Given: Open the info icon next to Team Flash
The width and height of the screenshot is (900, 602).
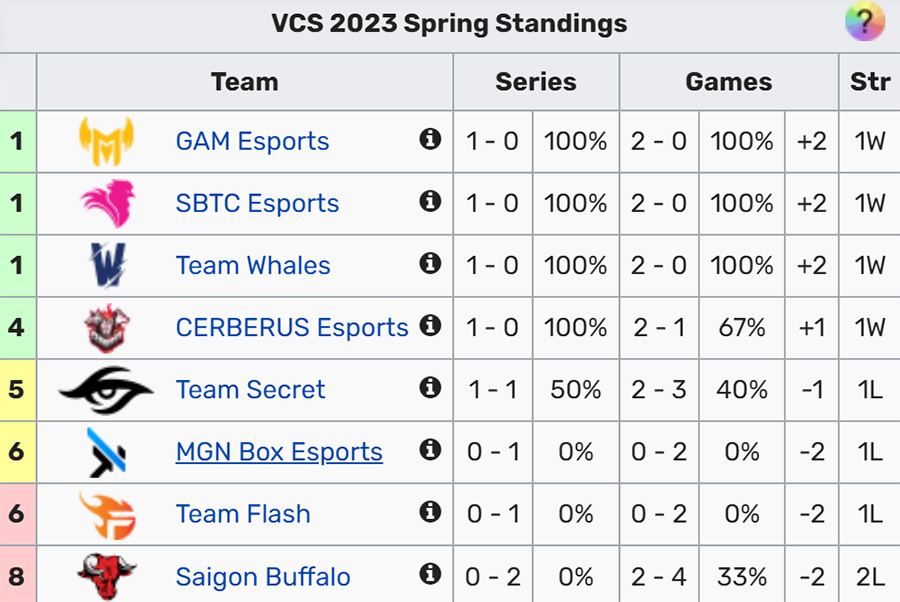Looking at the screenshot, I should point(430,511).
